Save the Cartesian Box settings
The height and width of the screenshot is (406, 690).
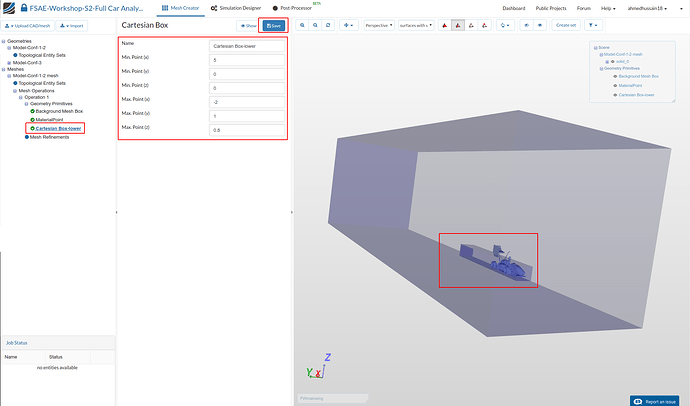[x=272, y=25]
